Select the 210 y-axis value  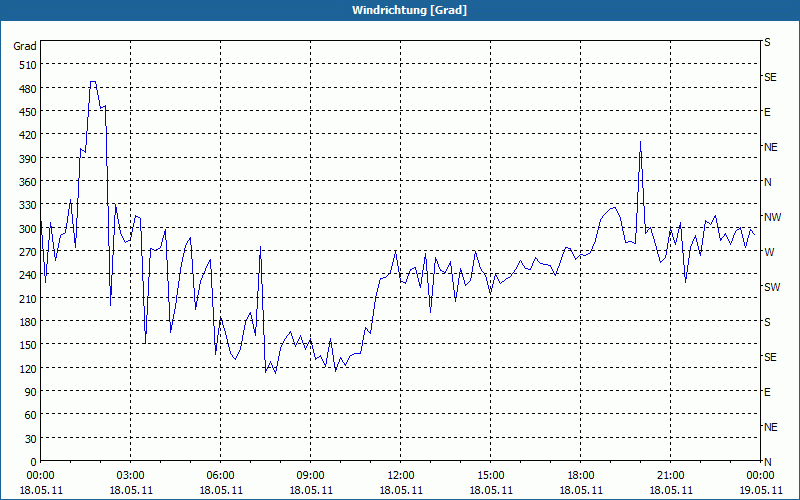(x=28, y=298)
